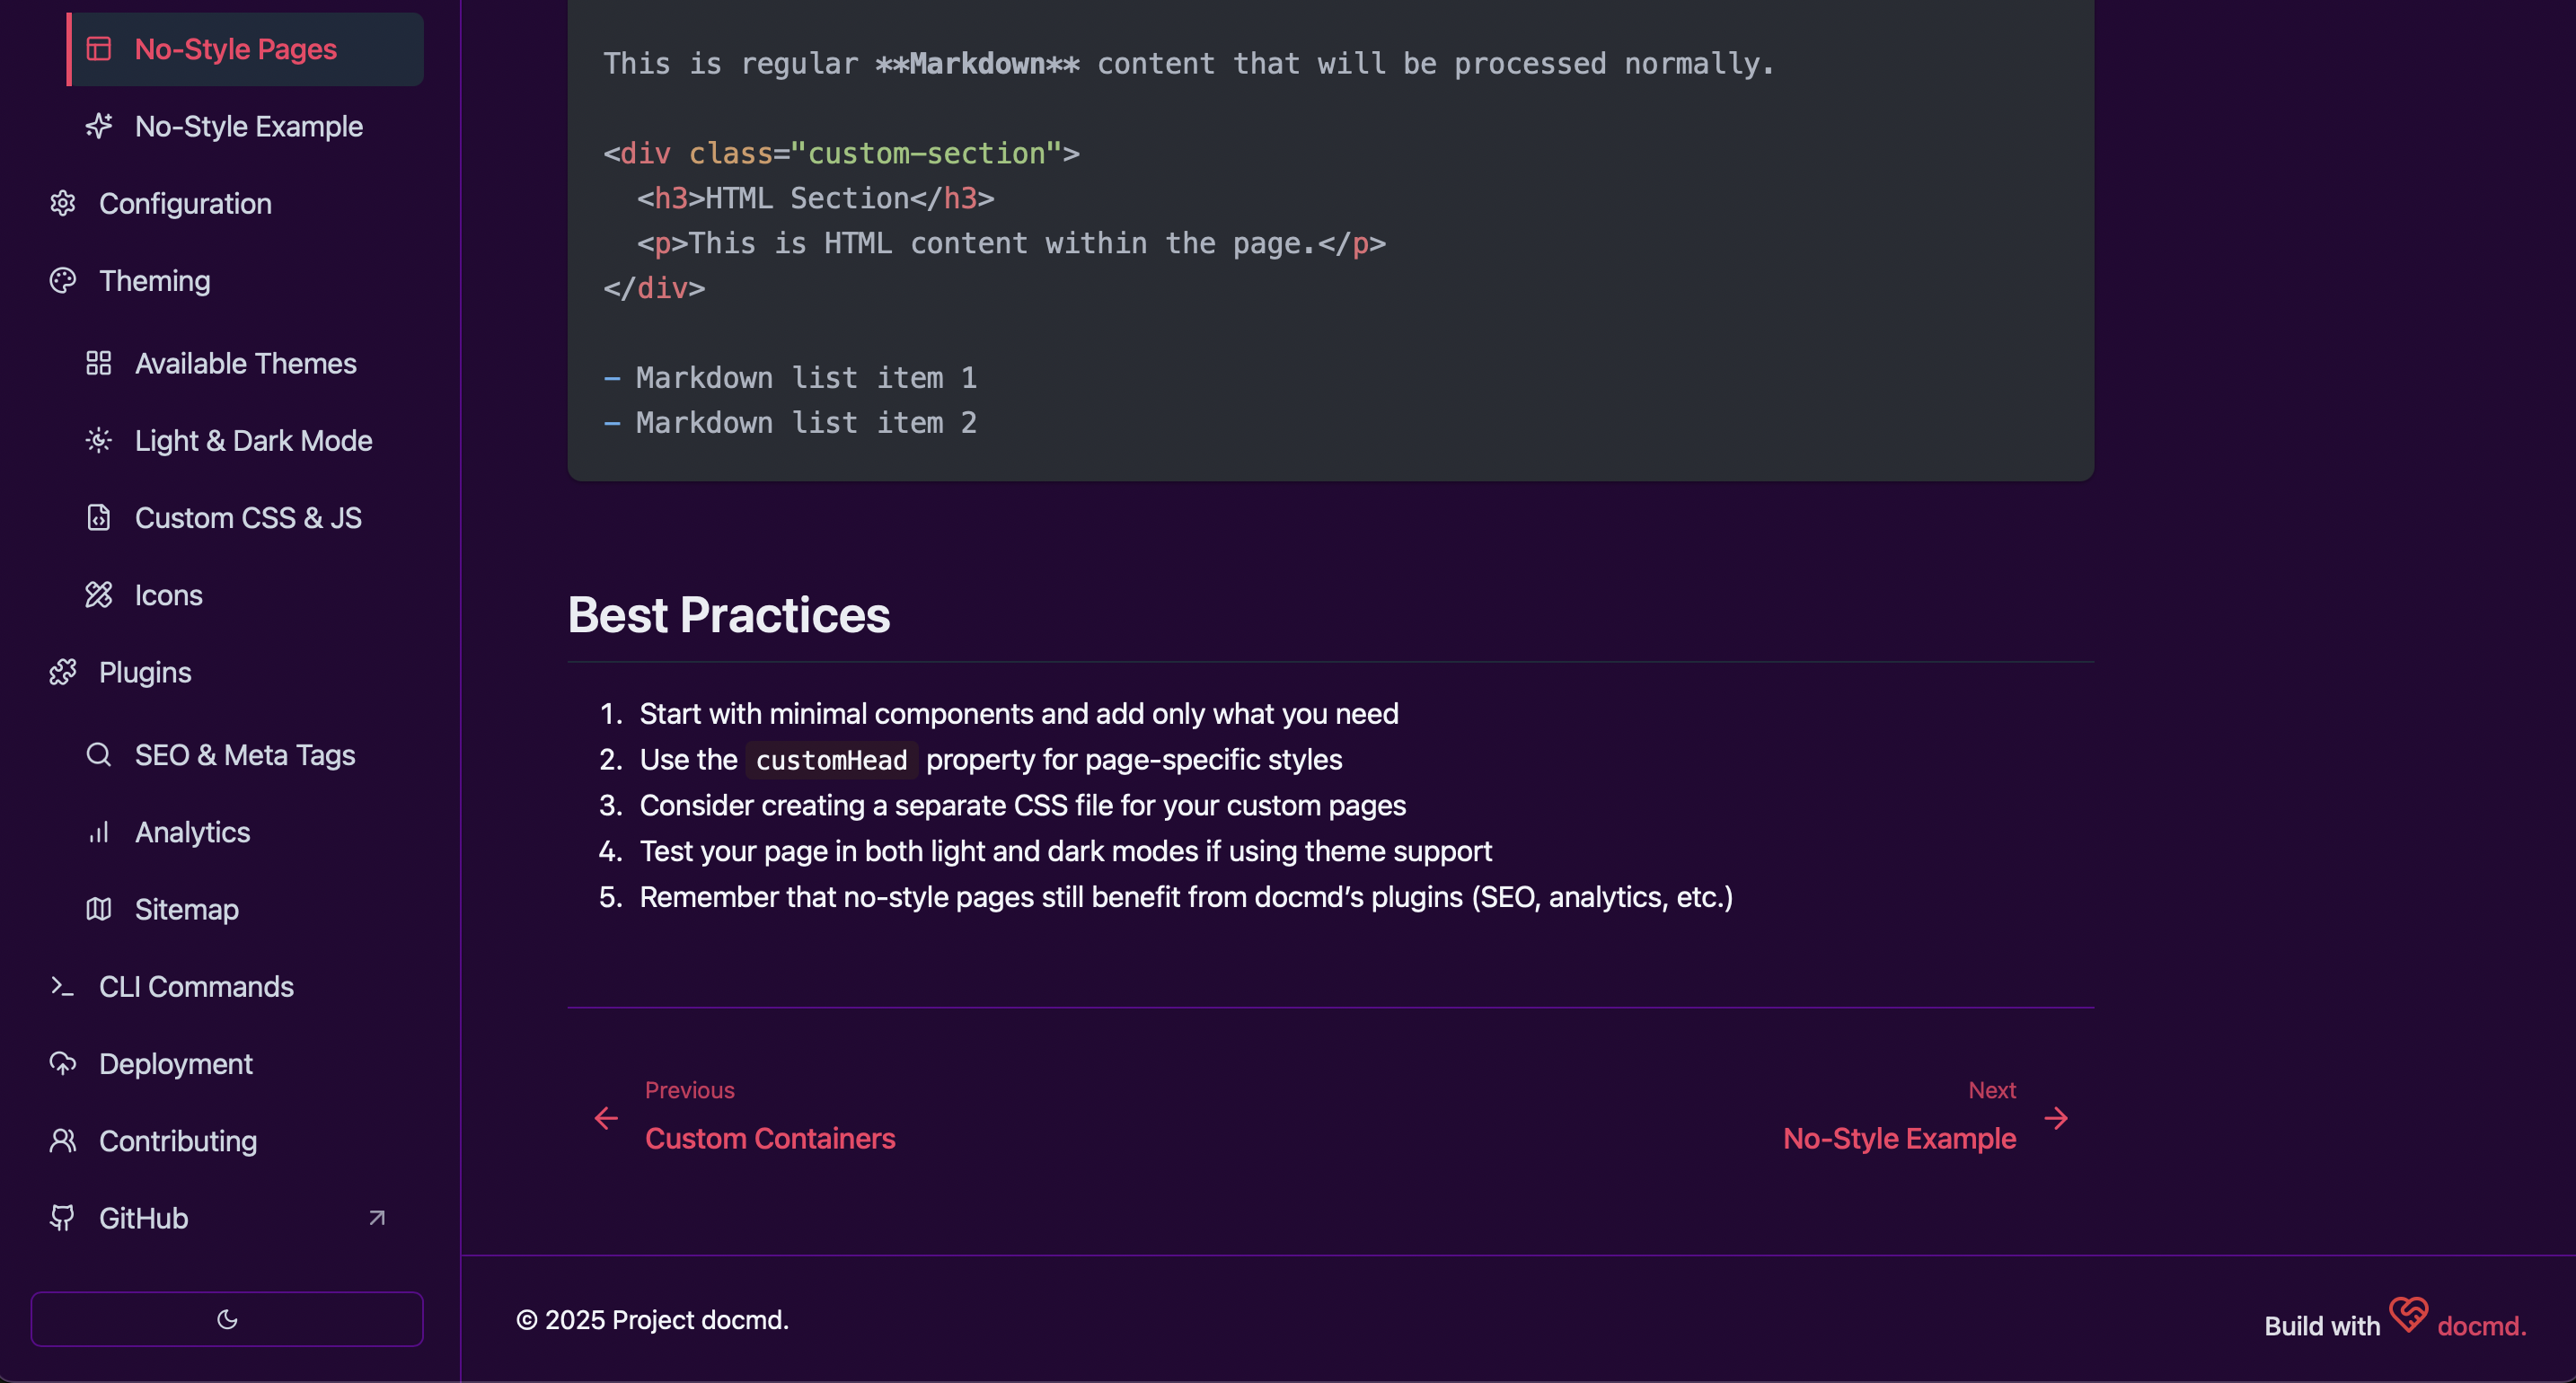The height and width of the screenshot is (1383, 2576).
Task: Click the people icon beside Contributing
Action: pyautogui.click(x=63, y=1140)
